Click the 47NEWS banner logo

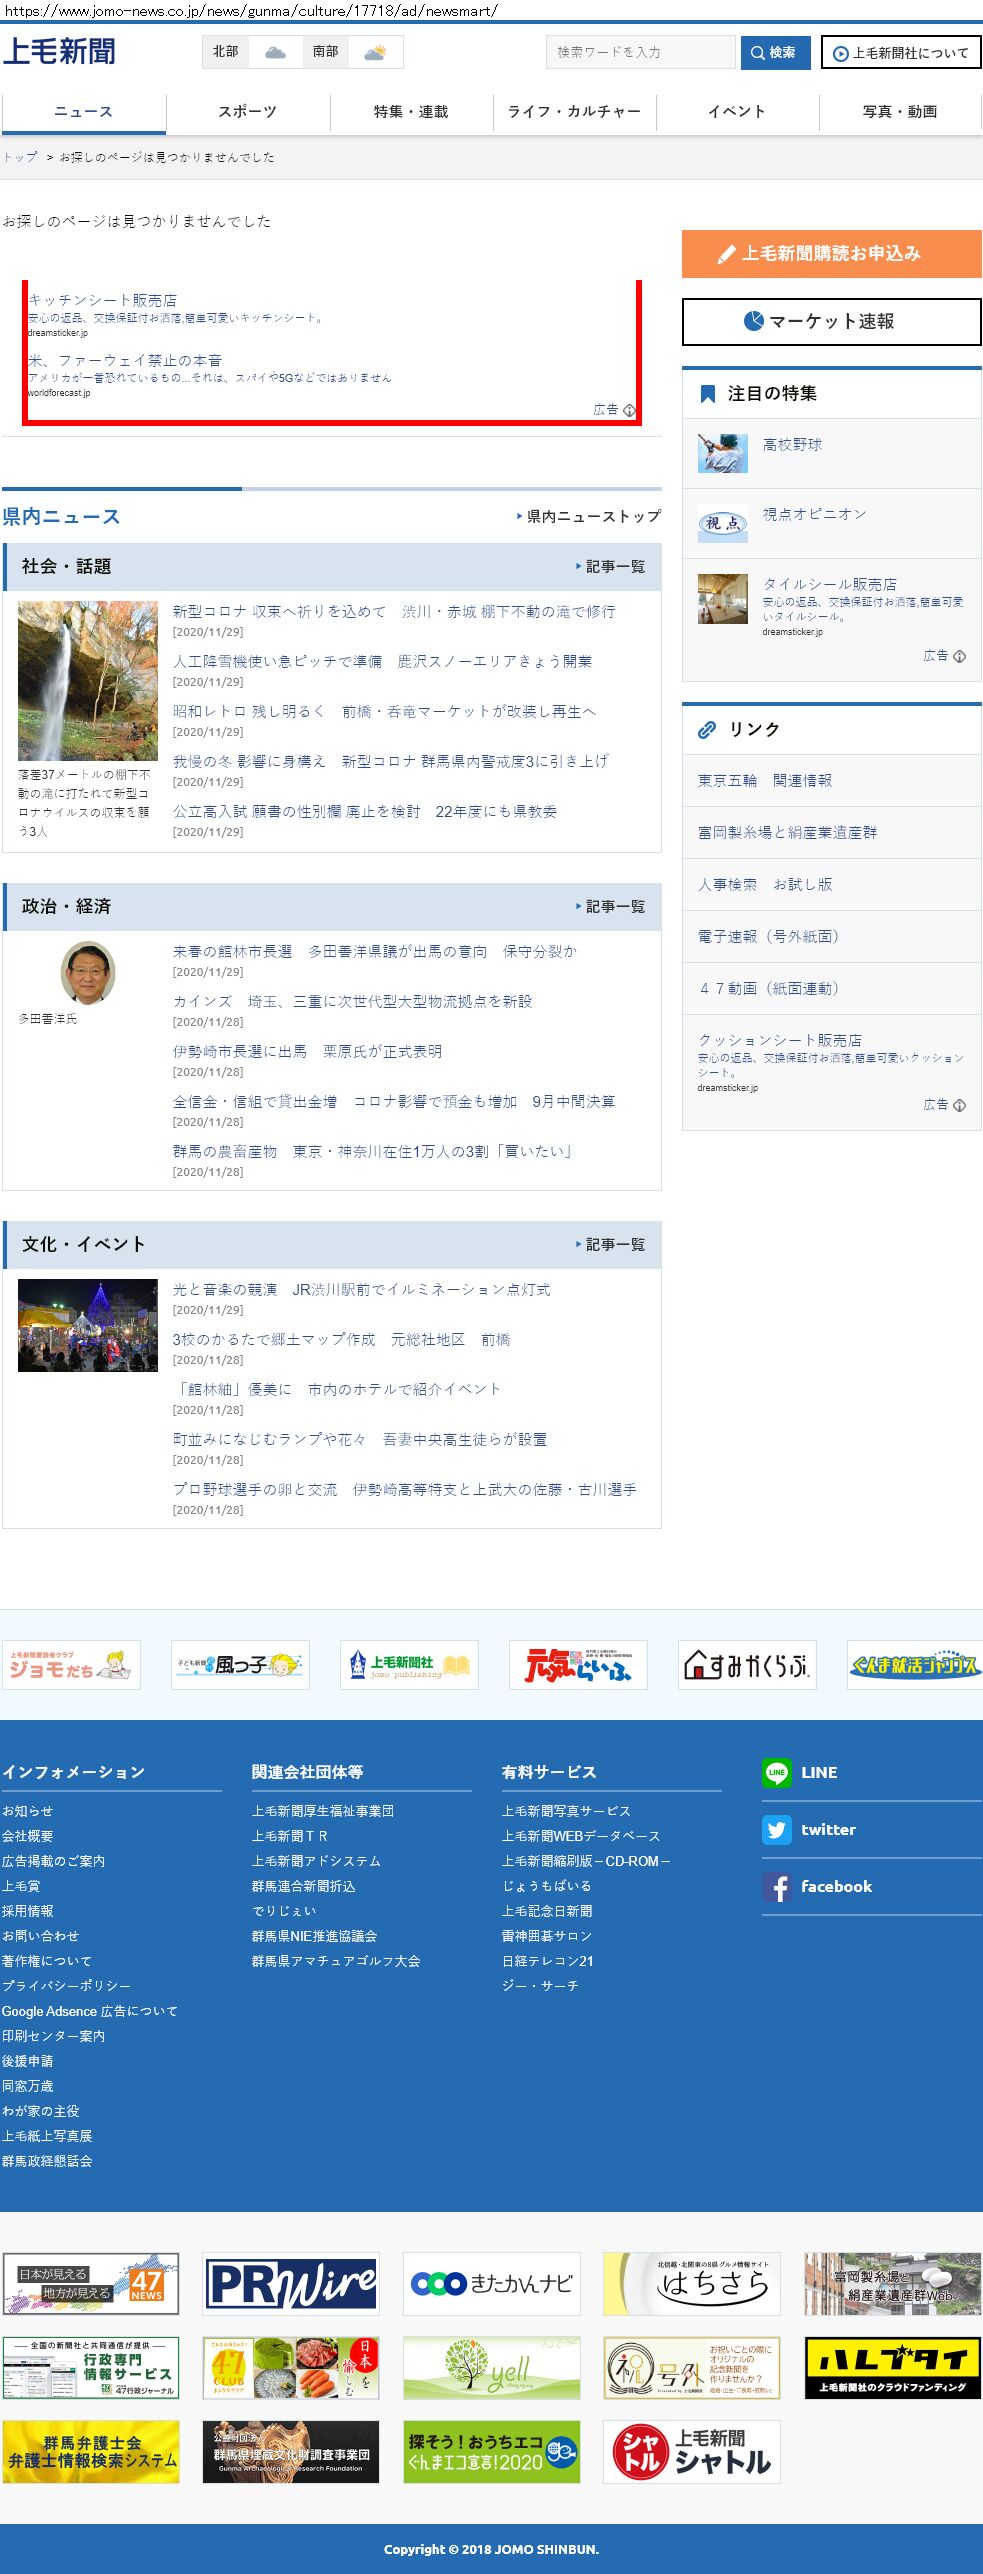(x=91, y=2283)
